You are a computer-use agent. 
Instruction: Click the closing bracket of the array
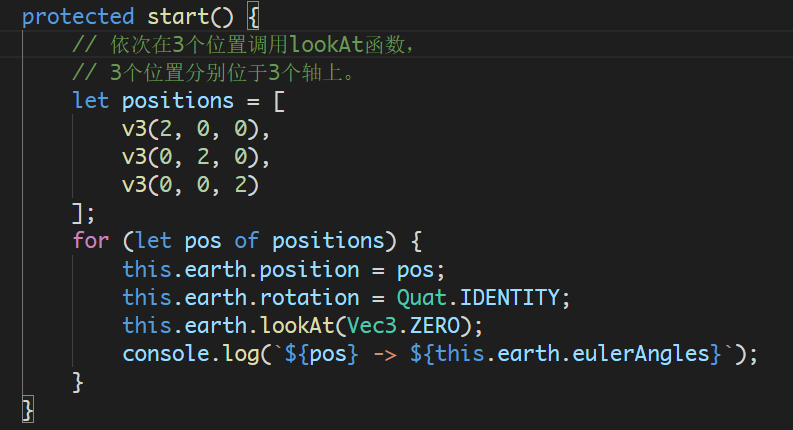(79, 213)
